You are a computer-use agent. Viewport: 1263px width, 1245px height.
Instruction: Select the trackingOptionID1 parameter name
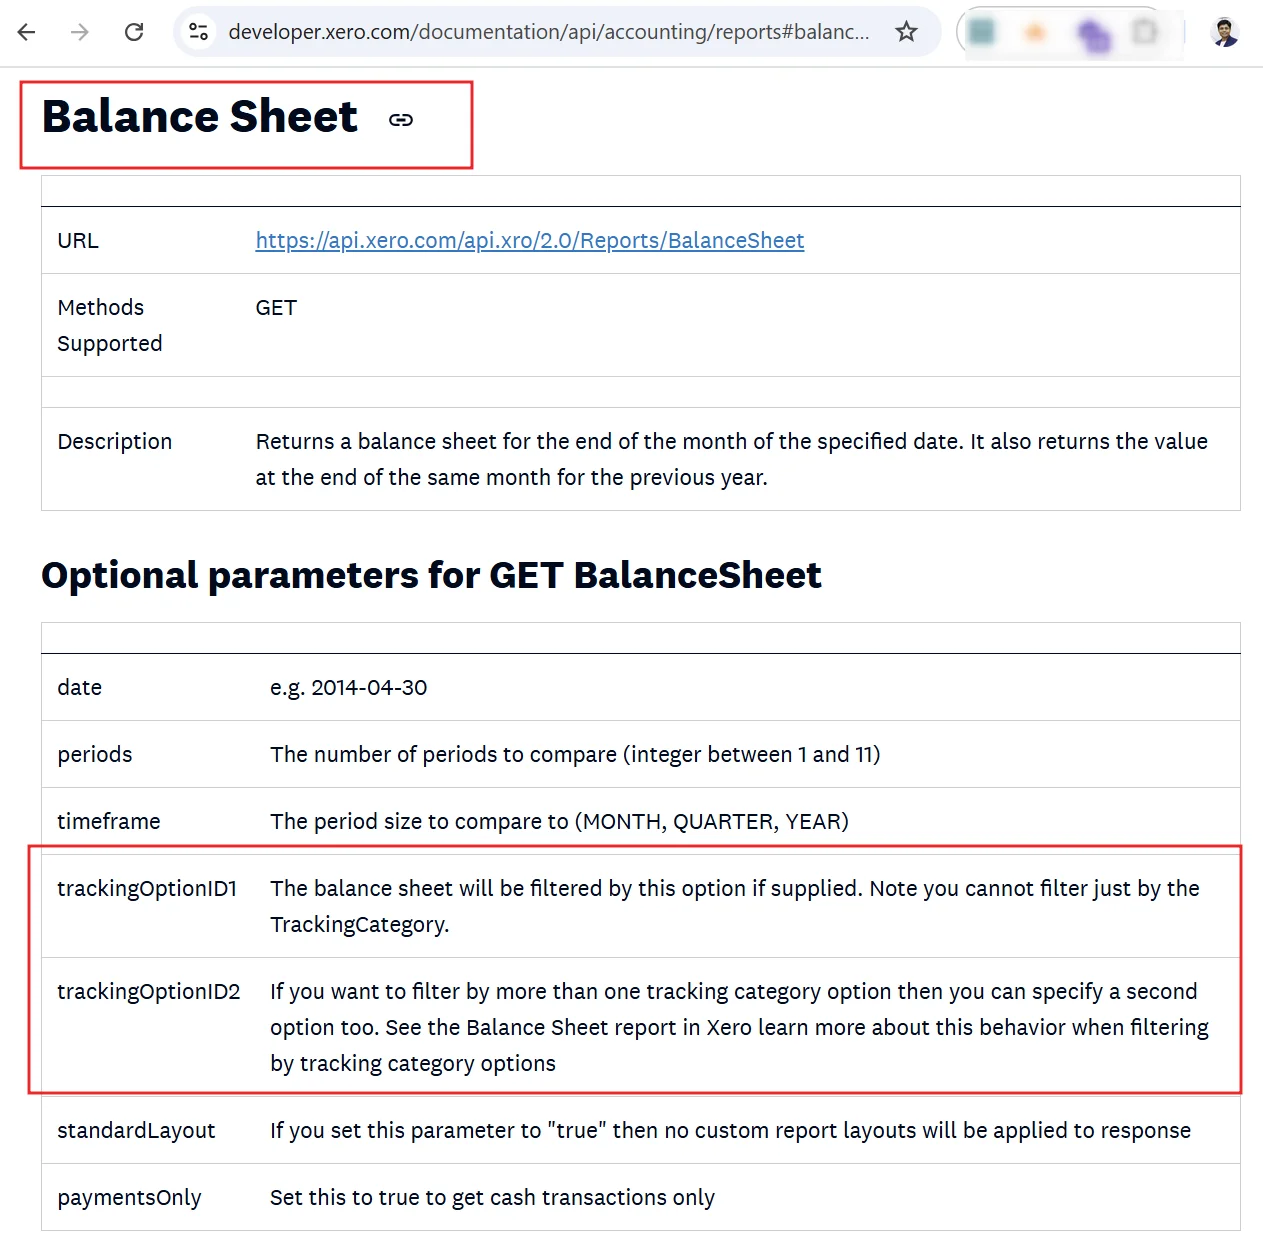click(x=147, y=888)
